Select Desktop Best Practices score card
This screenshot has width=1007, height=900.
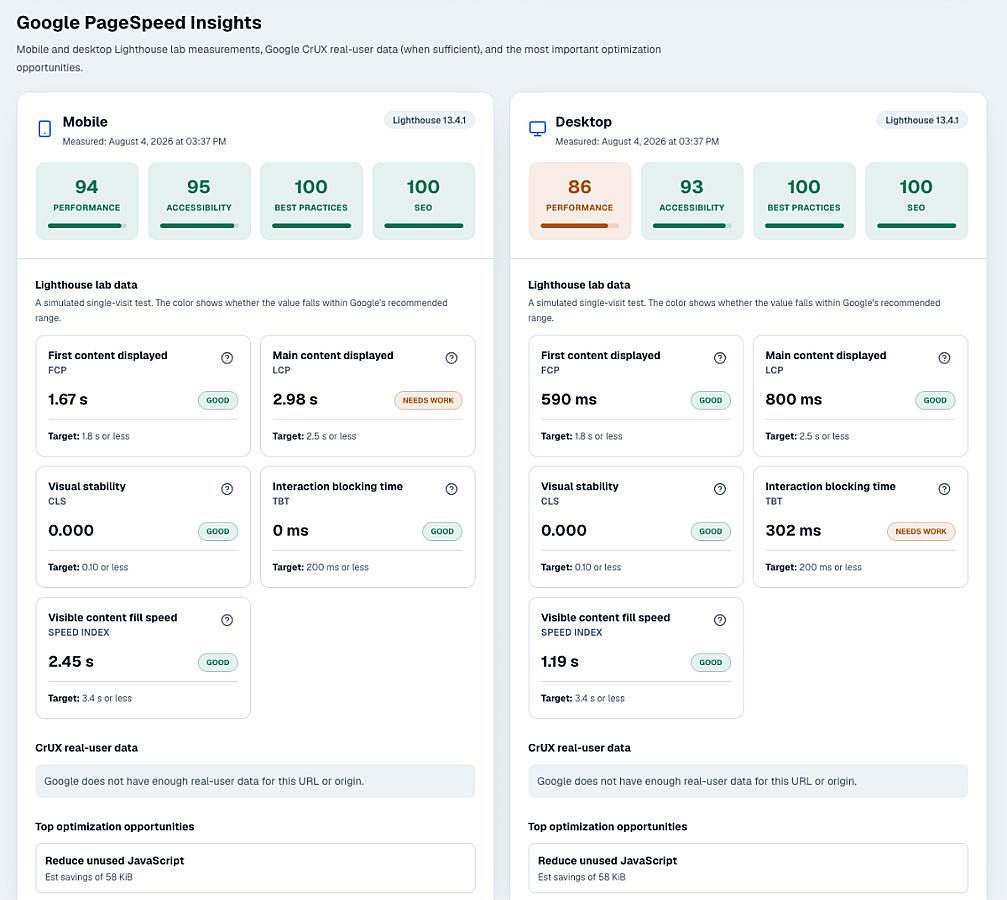pyautogui.click(x=804, y=201)
